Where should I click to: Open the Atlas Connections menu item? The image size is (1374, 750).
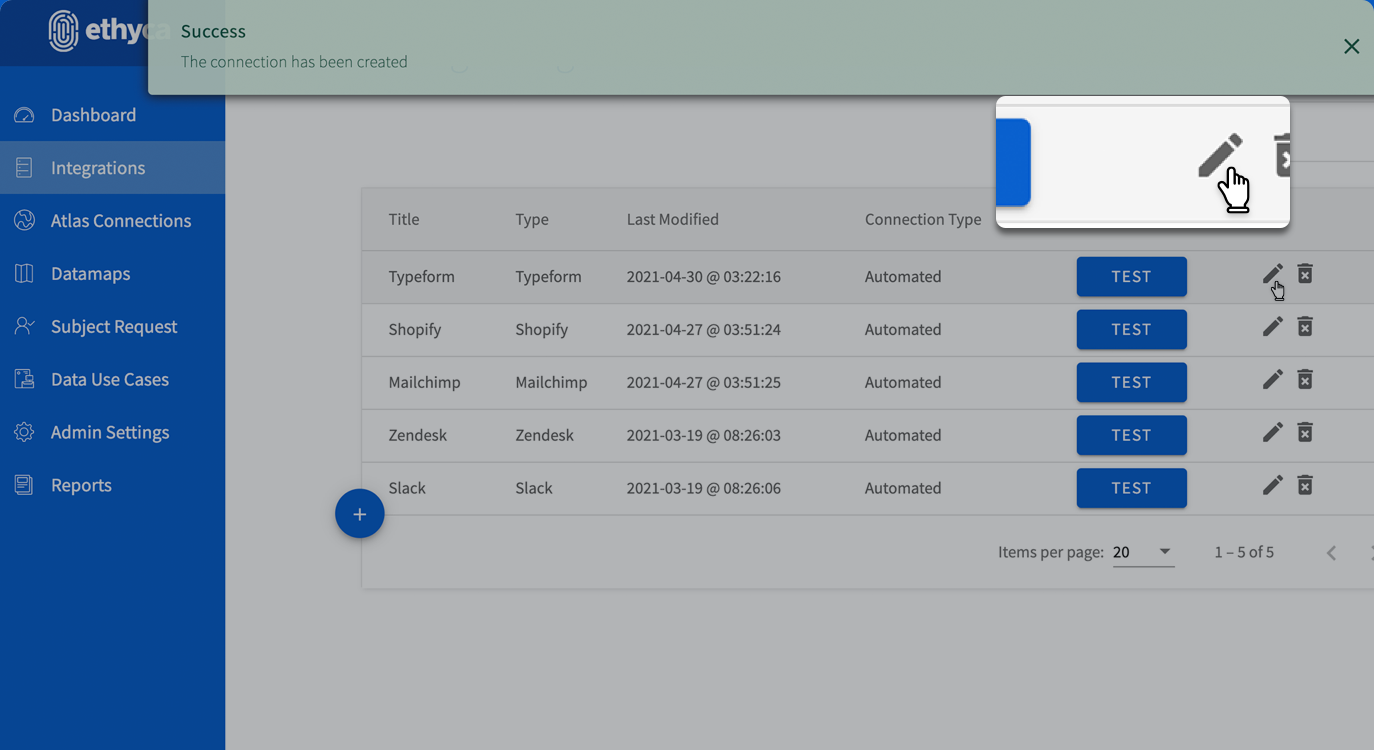(112, 221)
